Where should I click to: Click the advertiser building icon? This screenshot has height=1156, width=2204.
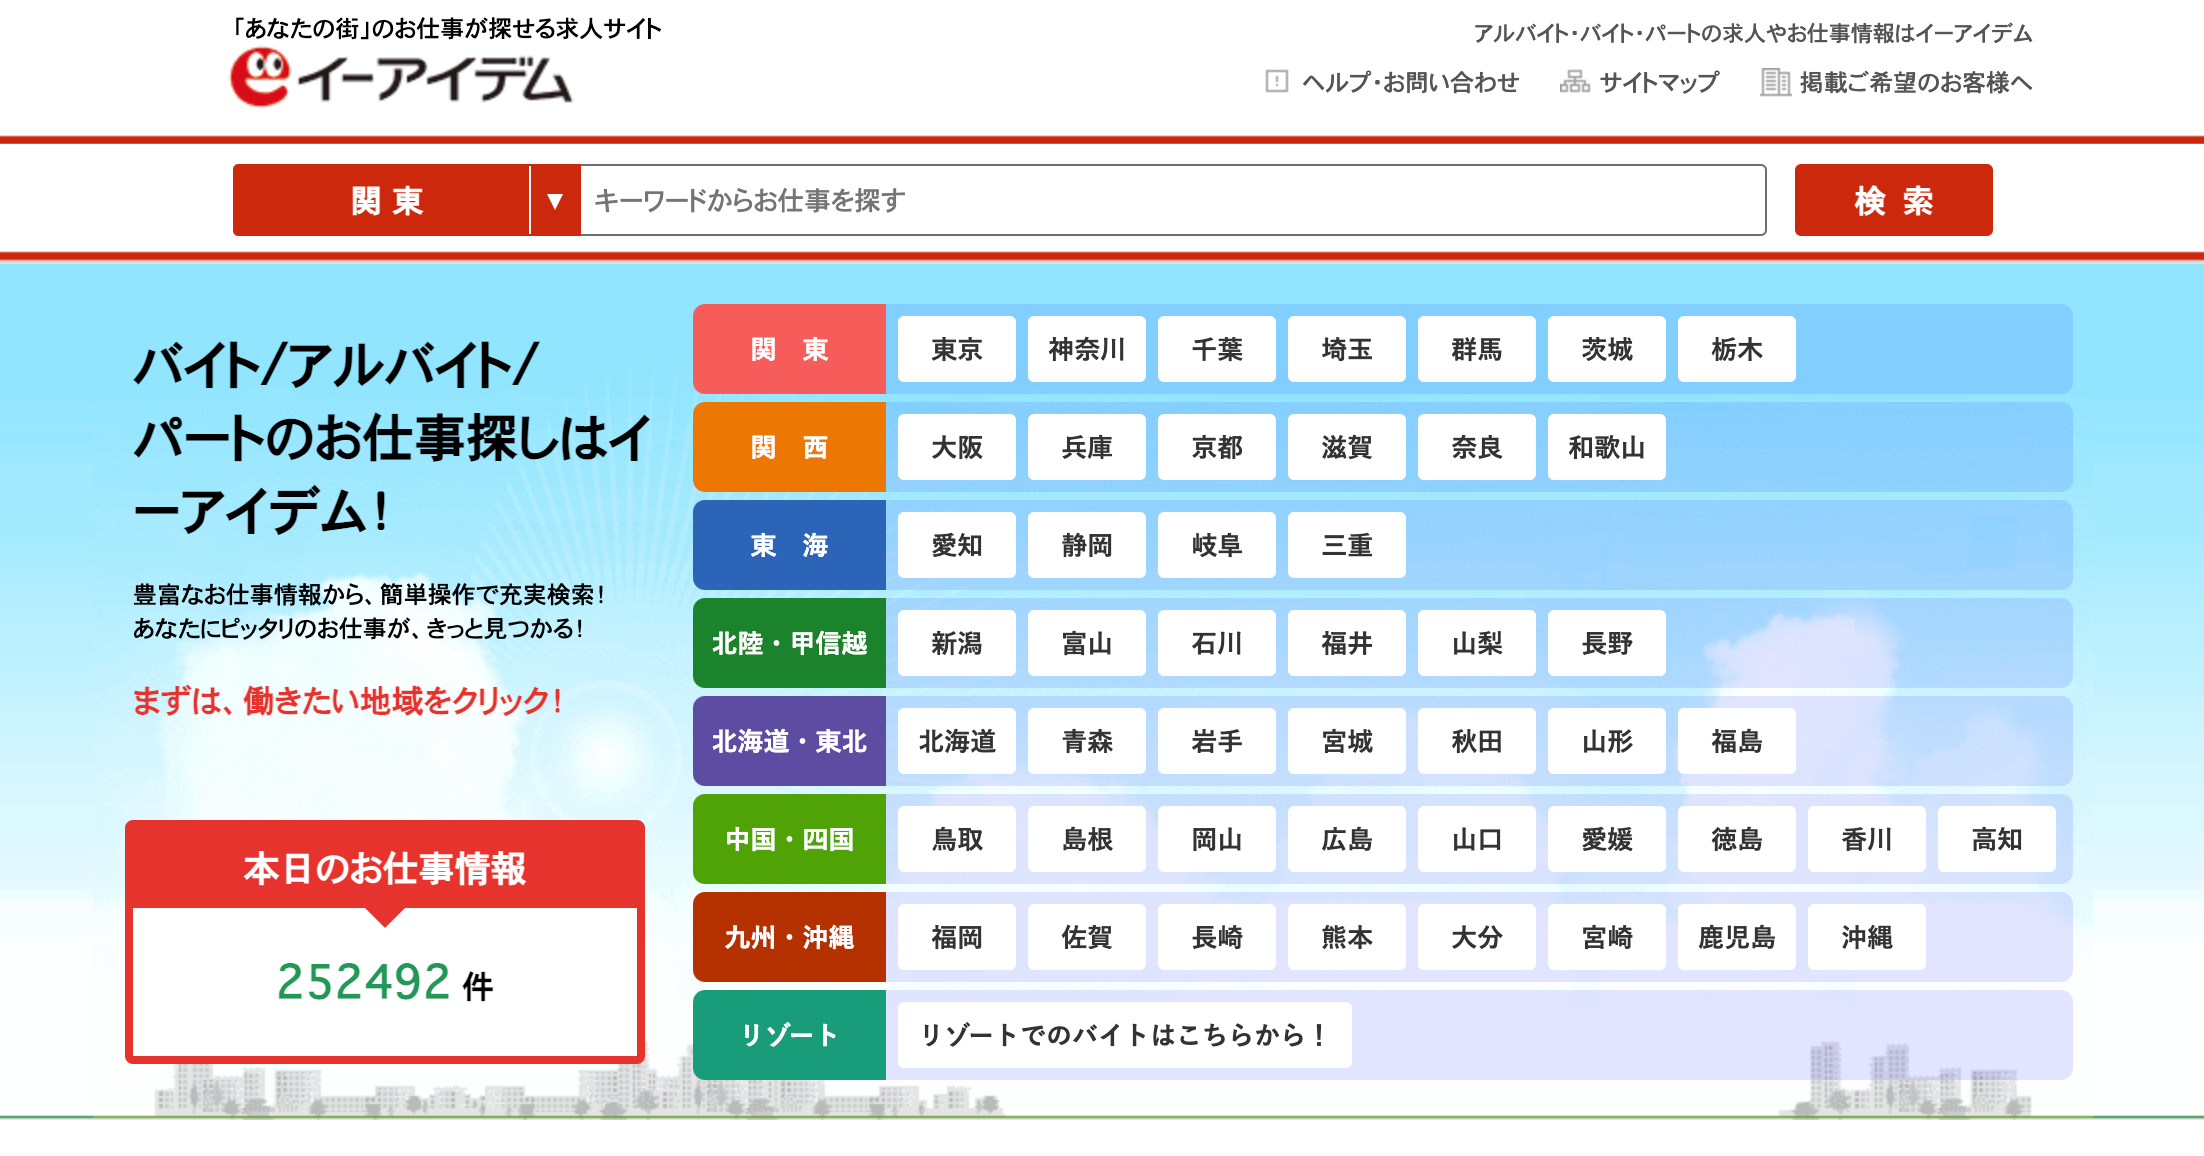1775,82
